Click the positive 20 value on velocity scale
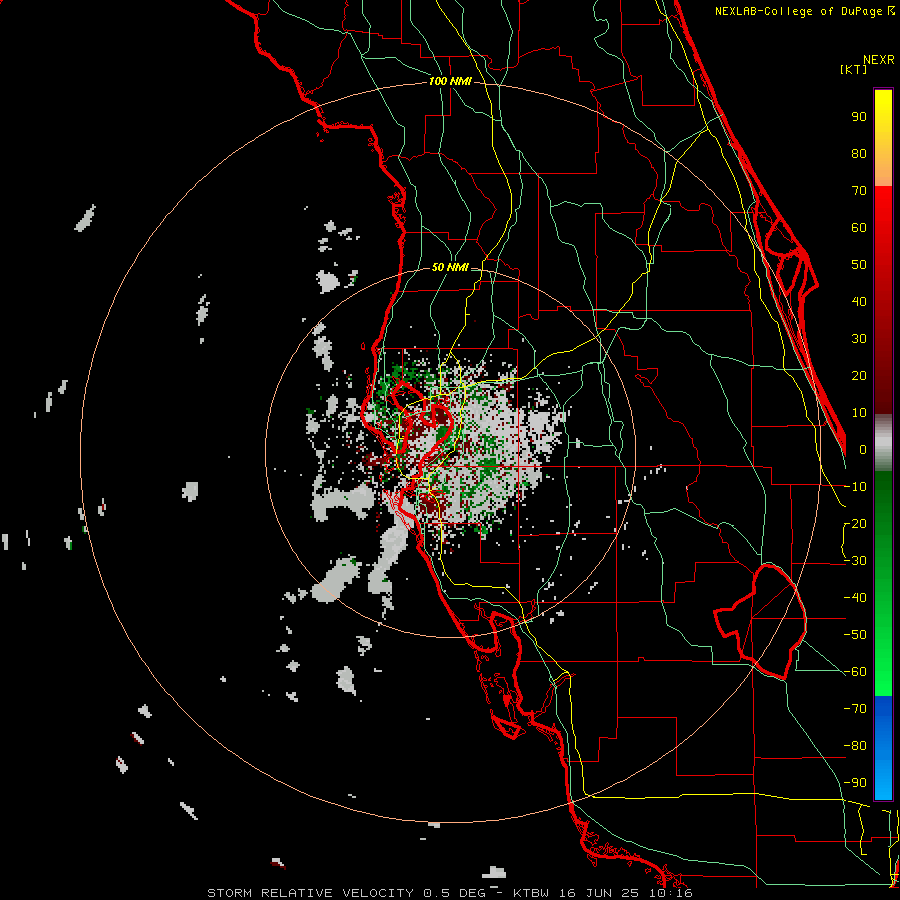 859,376
